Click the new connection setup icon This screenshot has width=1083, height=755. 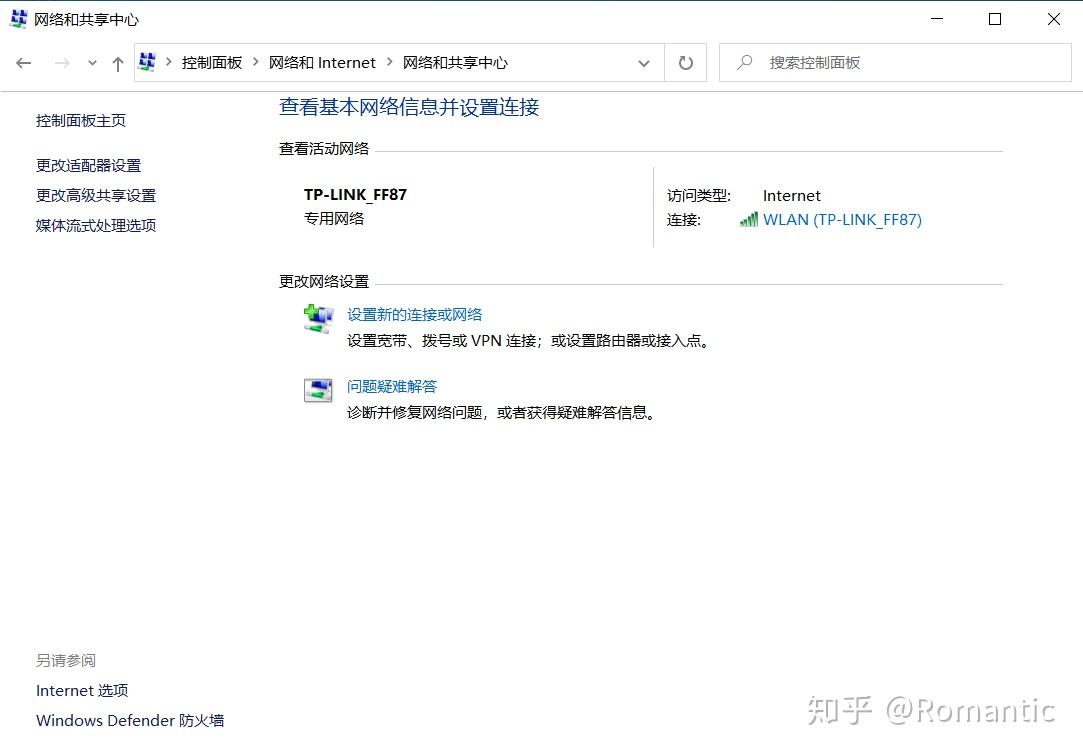point(317,317)
